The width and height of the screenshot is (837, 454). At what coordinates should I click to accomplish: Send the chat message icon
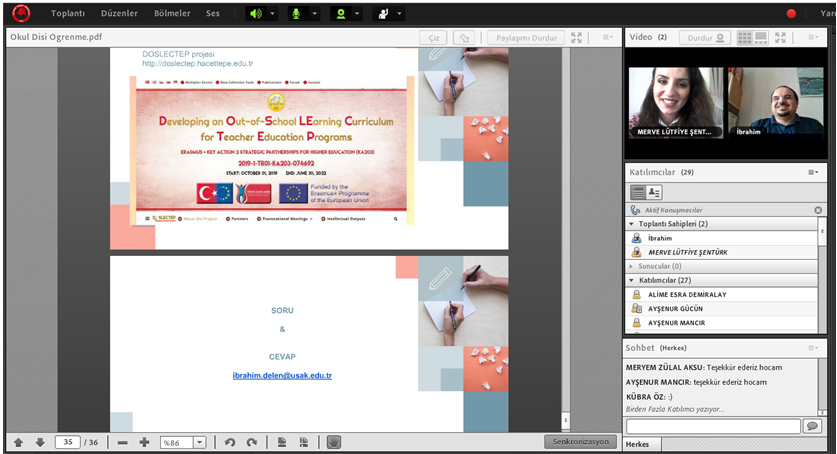(x=813, y=426)
